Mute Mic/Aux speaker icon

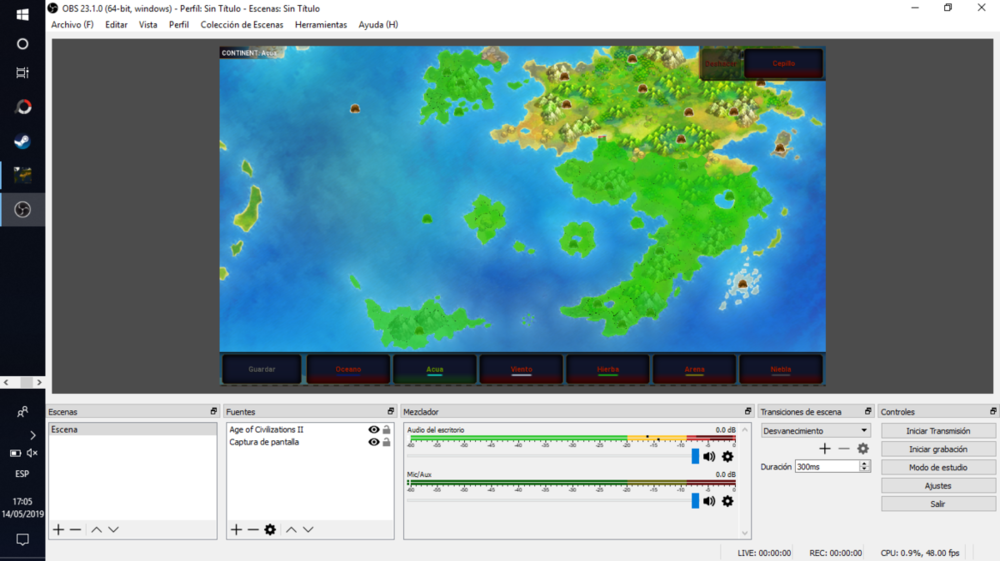point(709,501)
